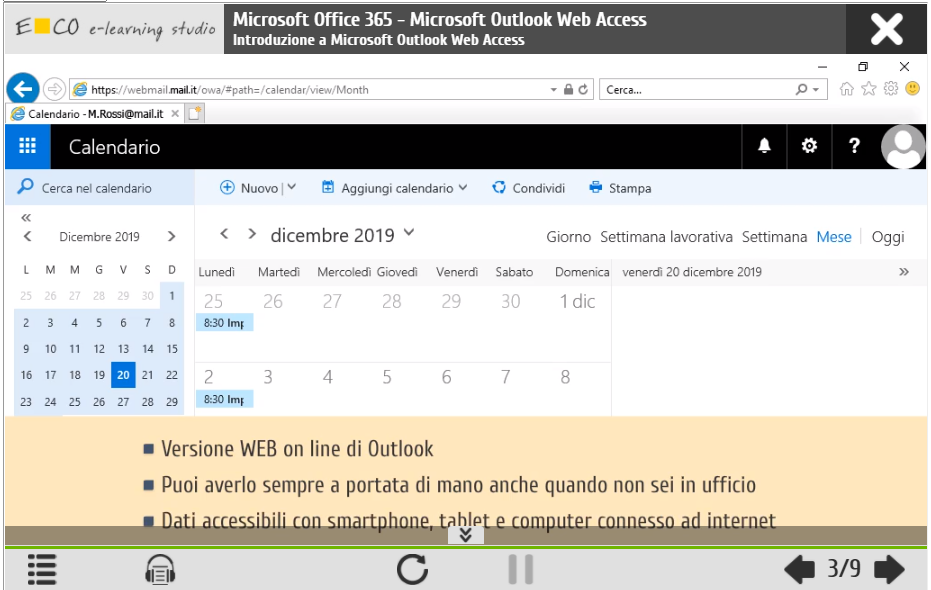Open browser favorites star

click(x=869, y=89)
